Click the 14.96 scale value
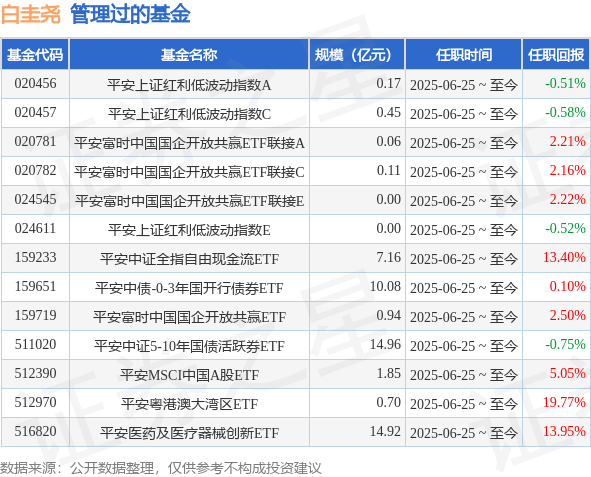The height and width of the screenshot is (477, 591). click(385, 344)
